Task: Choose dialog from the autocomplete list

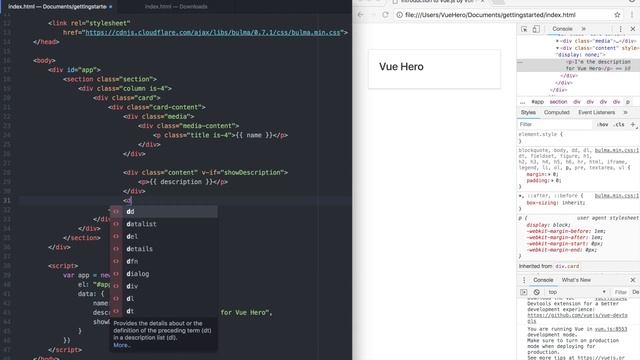Action: 164,273
